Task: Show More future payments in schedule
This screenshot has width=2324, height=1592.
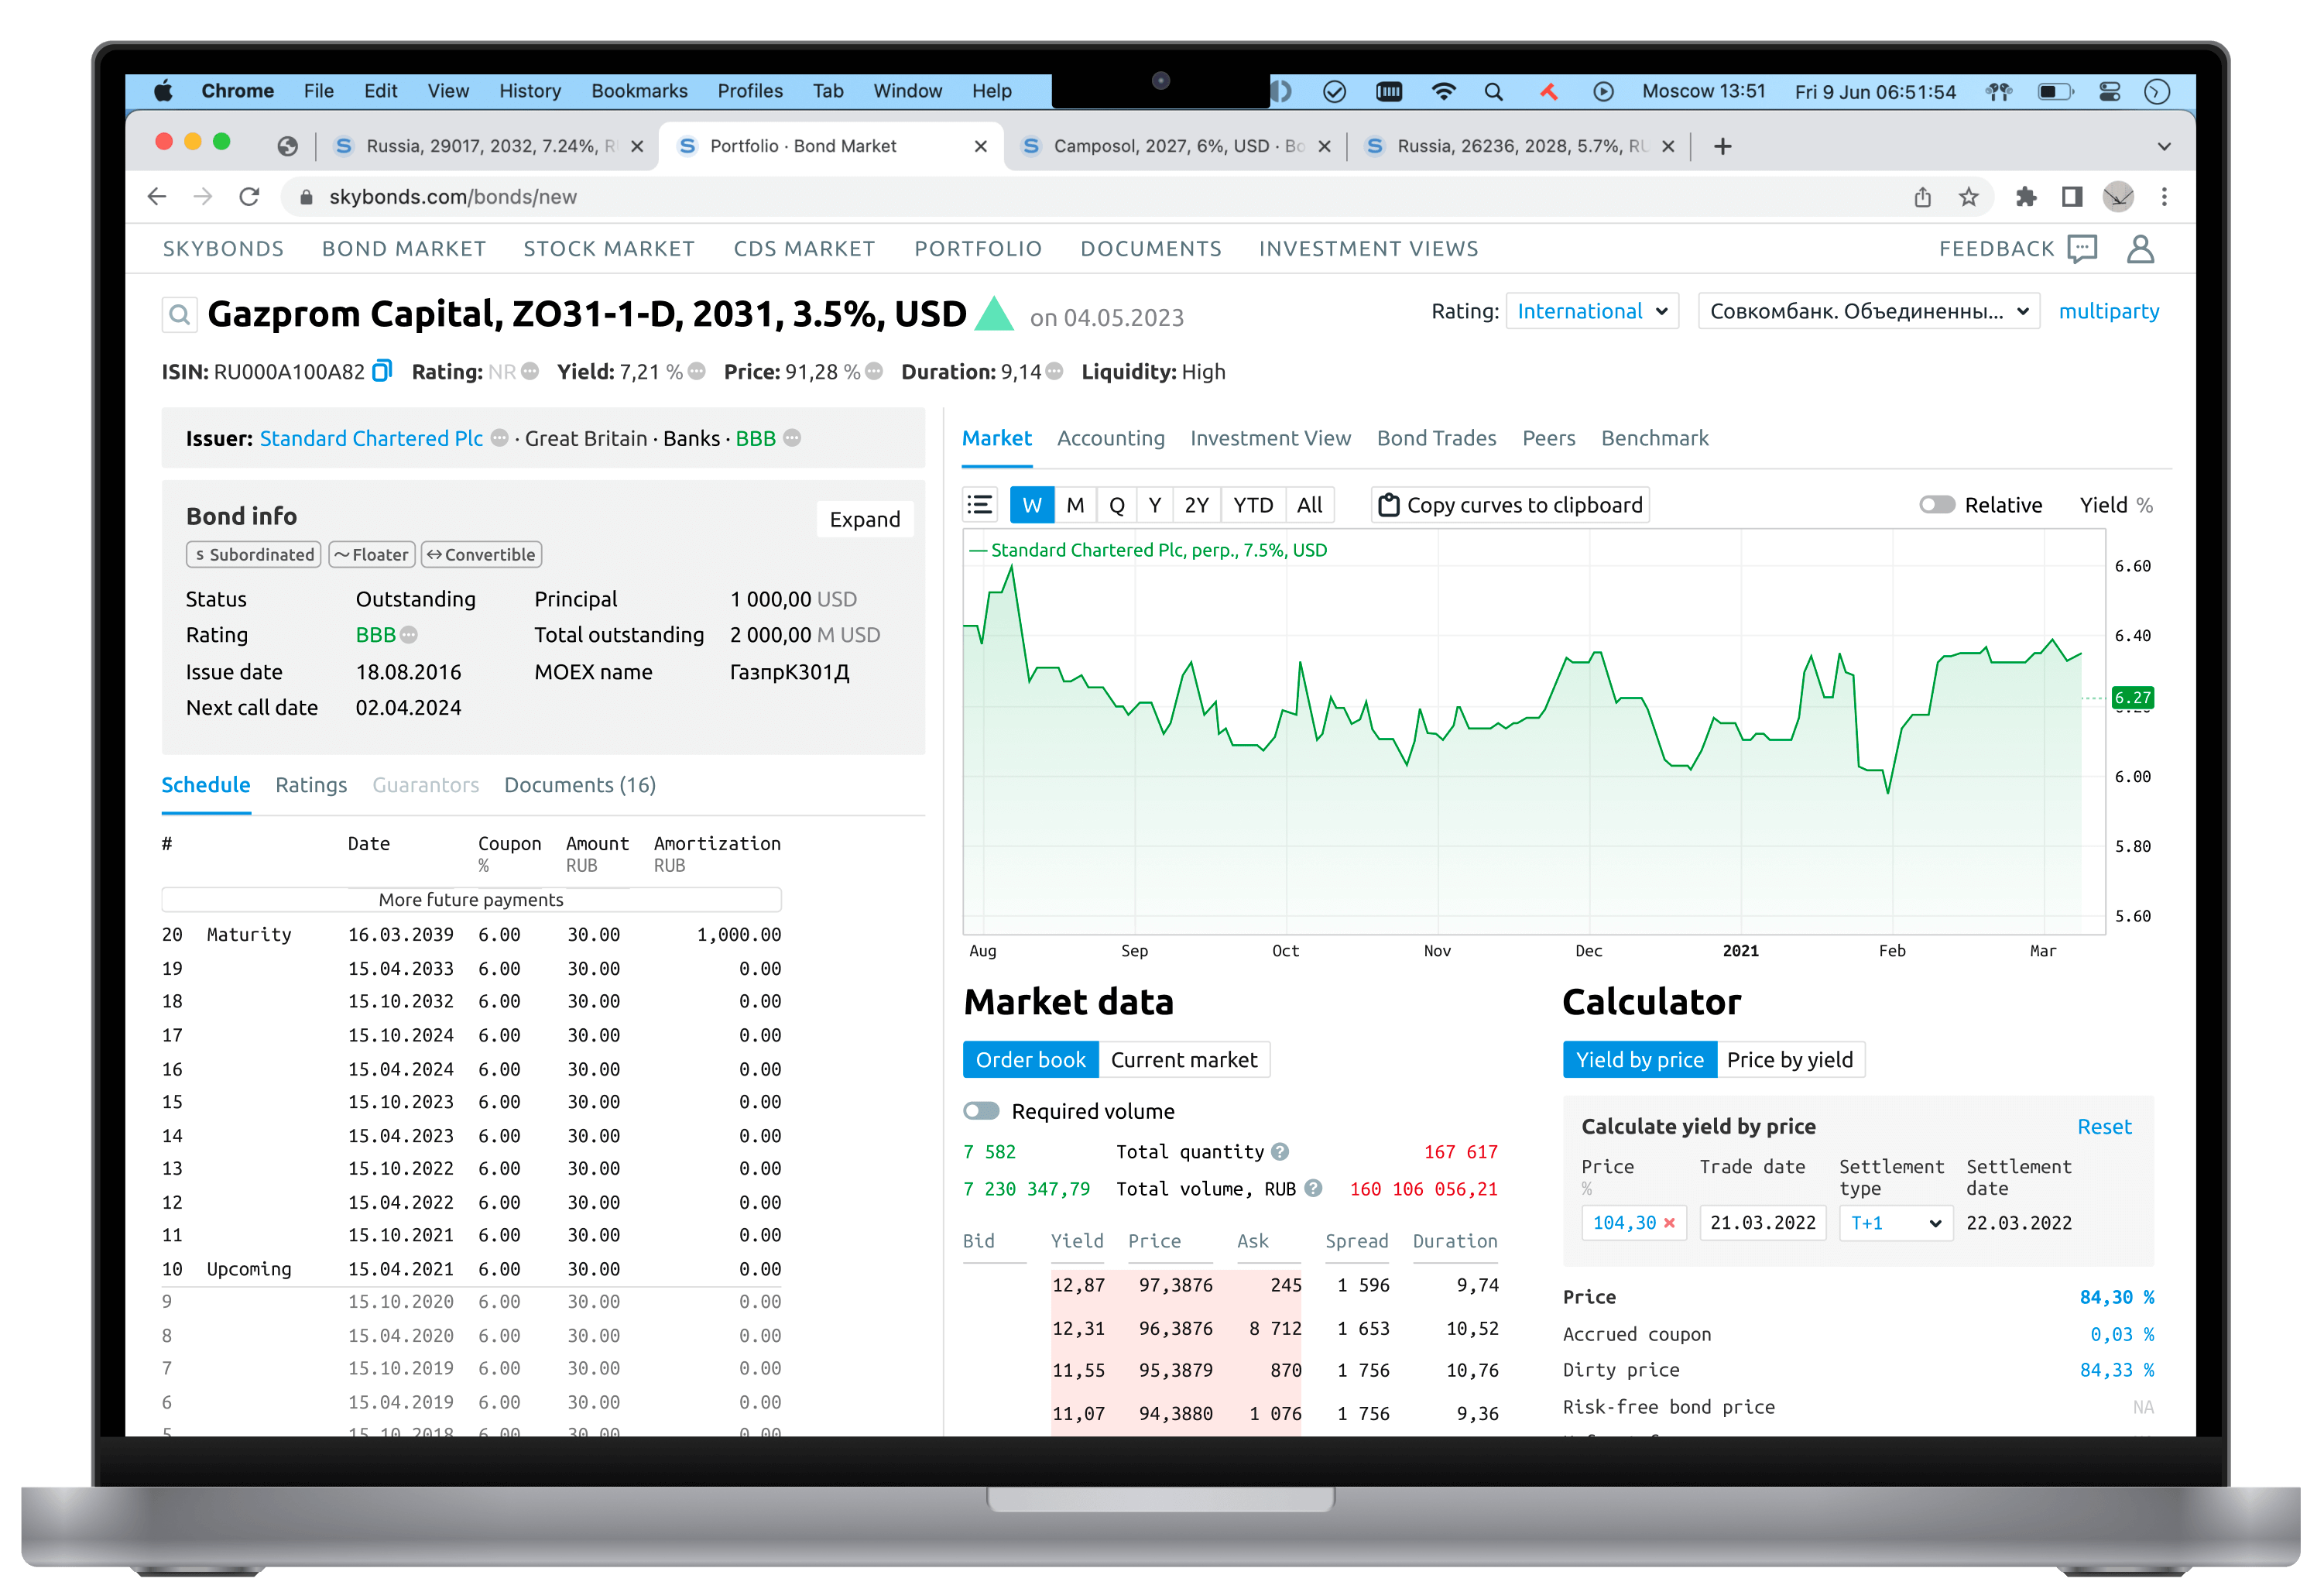Action: click(x=470, y=899)
